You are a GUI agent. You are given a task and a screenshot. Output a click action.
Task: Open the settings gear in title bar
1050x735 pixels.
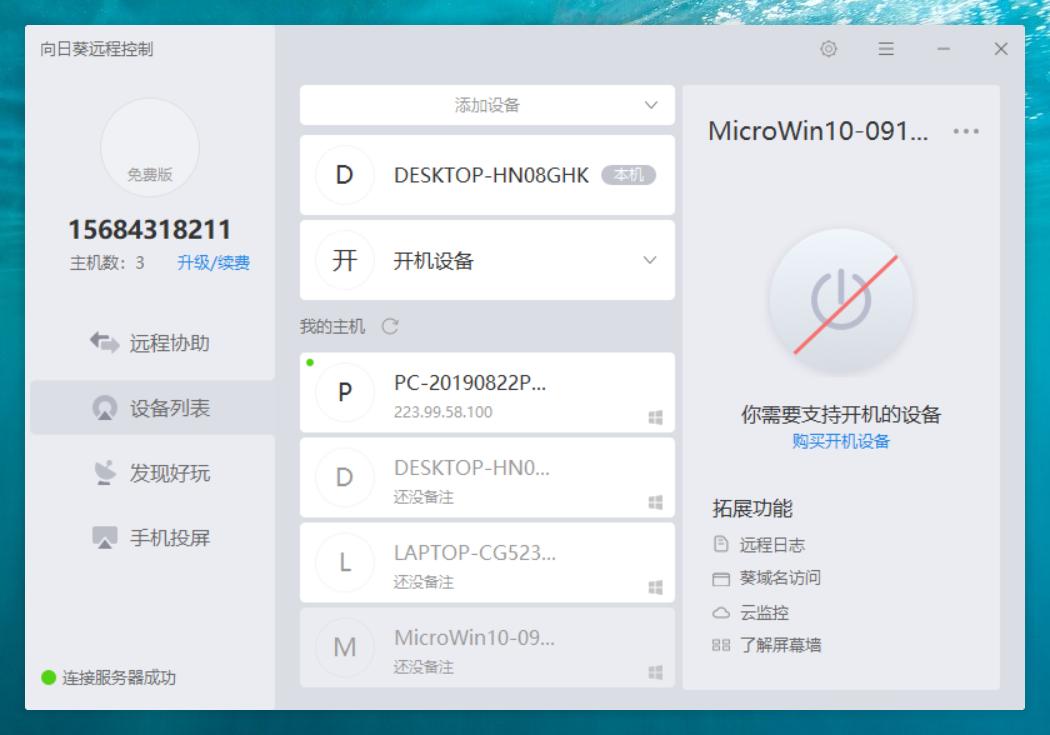click(x=828, y=49)
